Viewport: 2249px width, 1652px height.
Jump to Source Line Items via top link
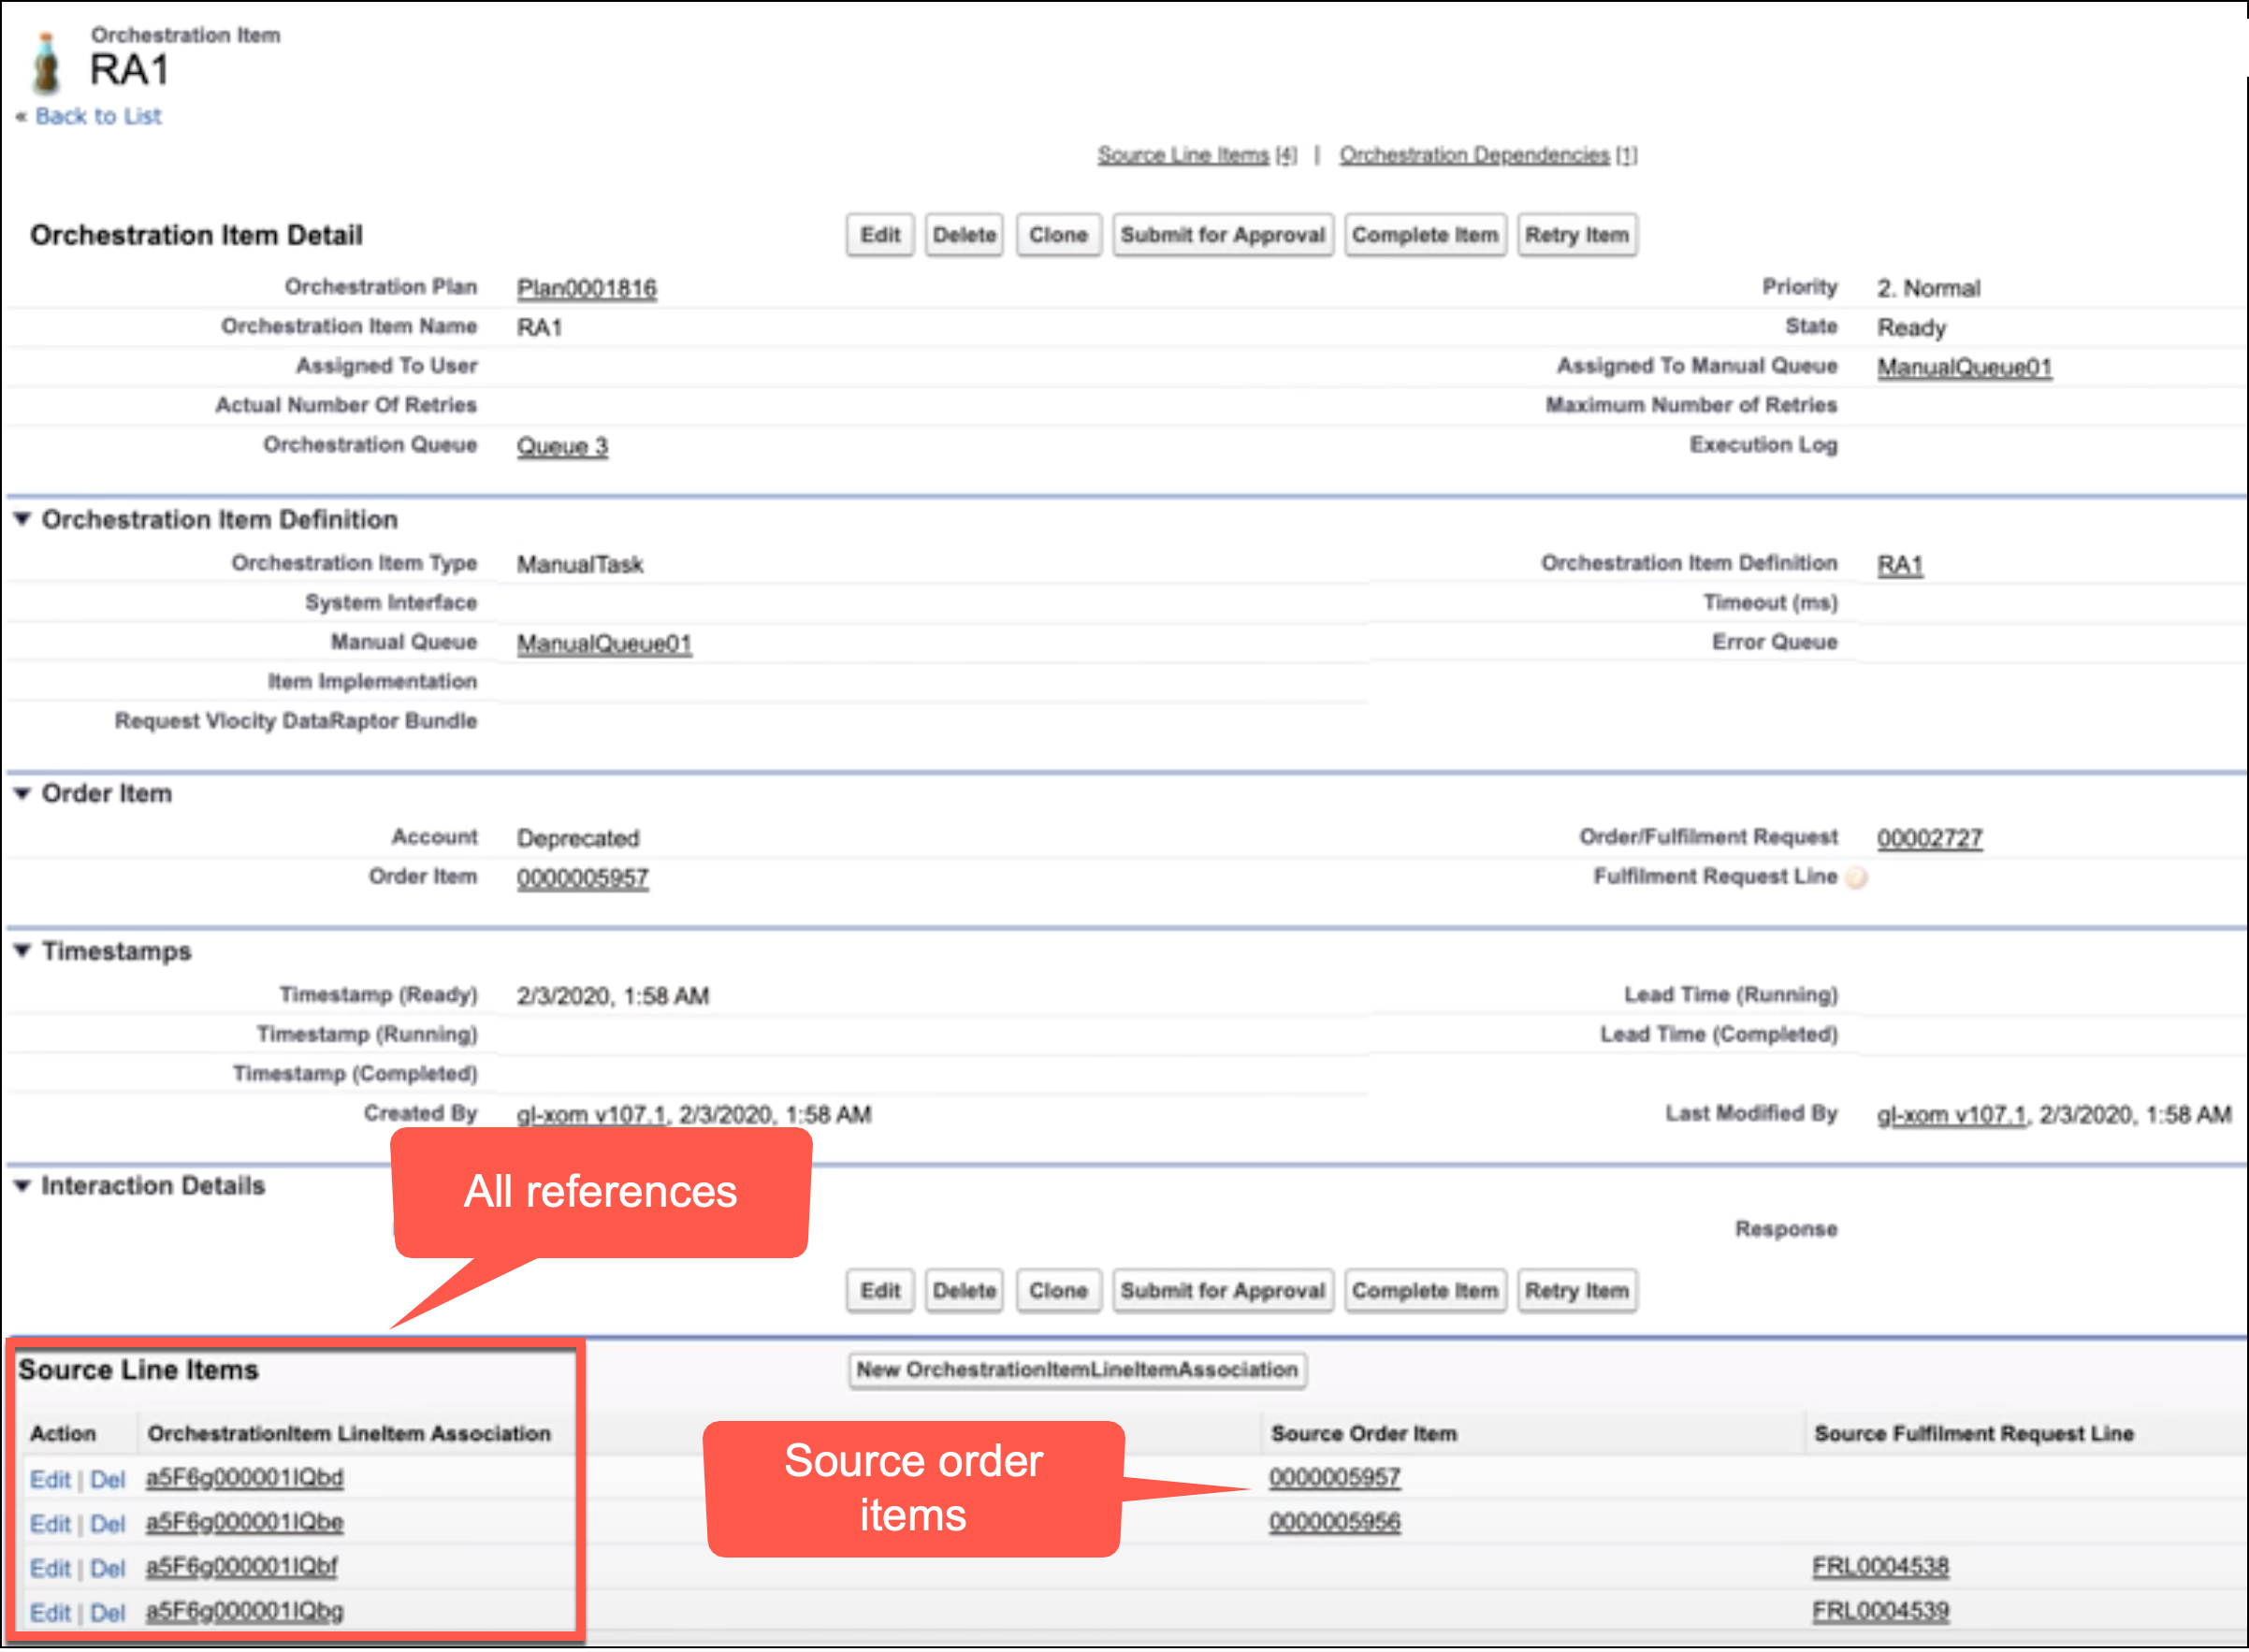pyautogui.click(x=1184, y=154)
